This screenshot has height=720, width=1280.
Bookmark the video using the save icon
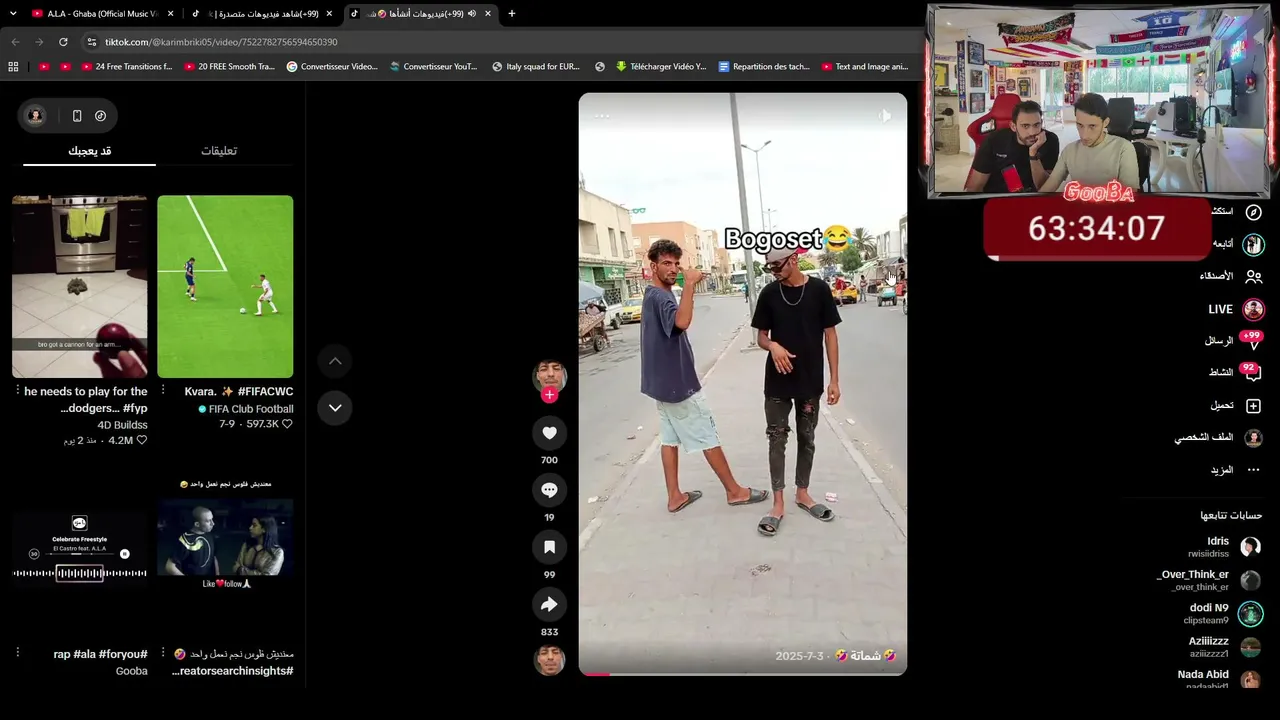(x=549, y=547)
